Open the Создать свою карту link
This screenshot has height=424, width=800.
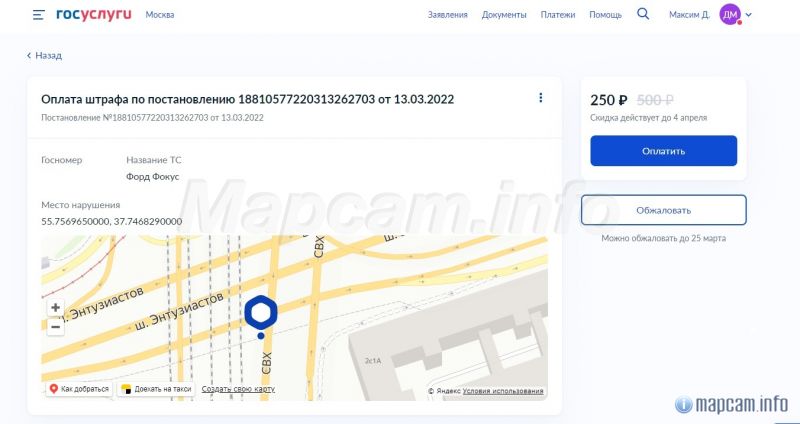[x=238, y=389]
